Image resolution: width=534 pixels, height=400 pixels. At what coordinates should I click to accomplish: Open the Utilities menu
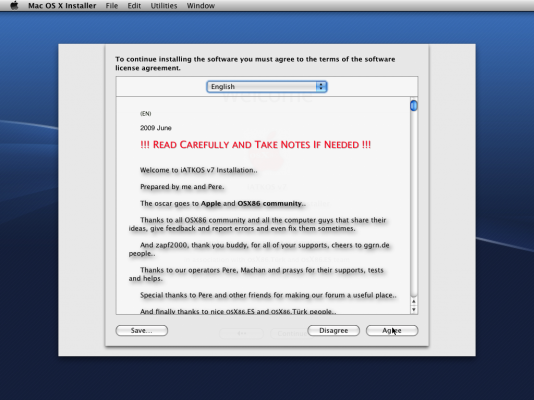164,6
